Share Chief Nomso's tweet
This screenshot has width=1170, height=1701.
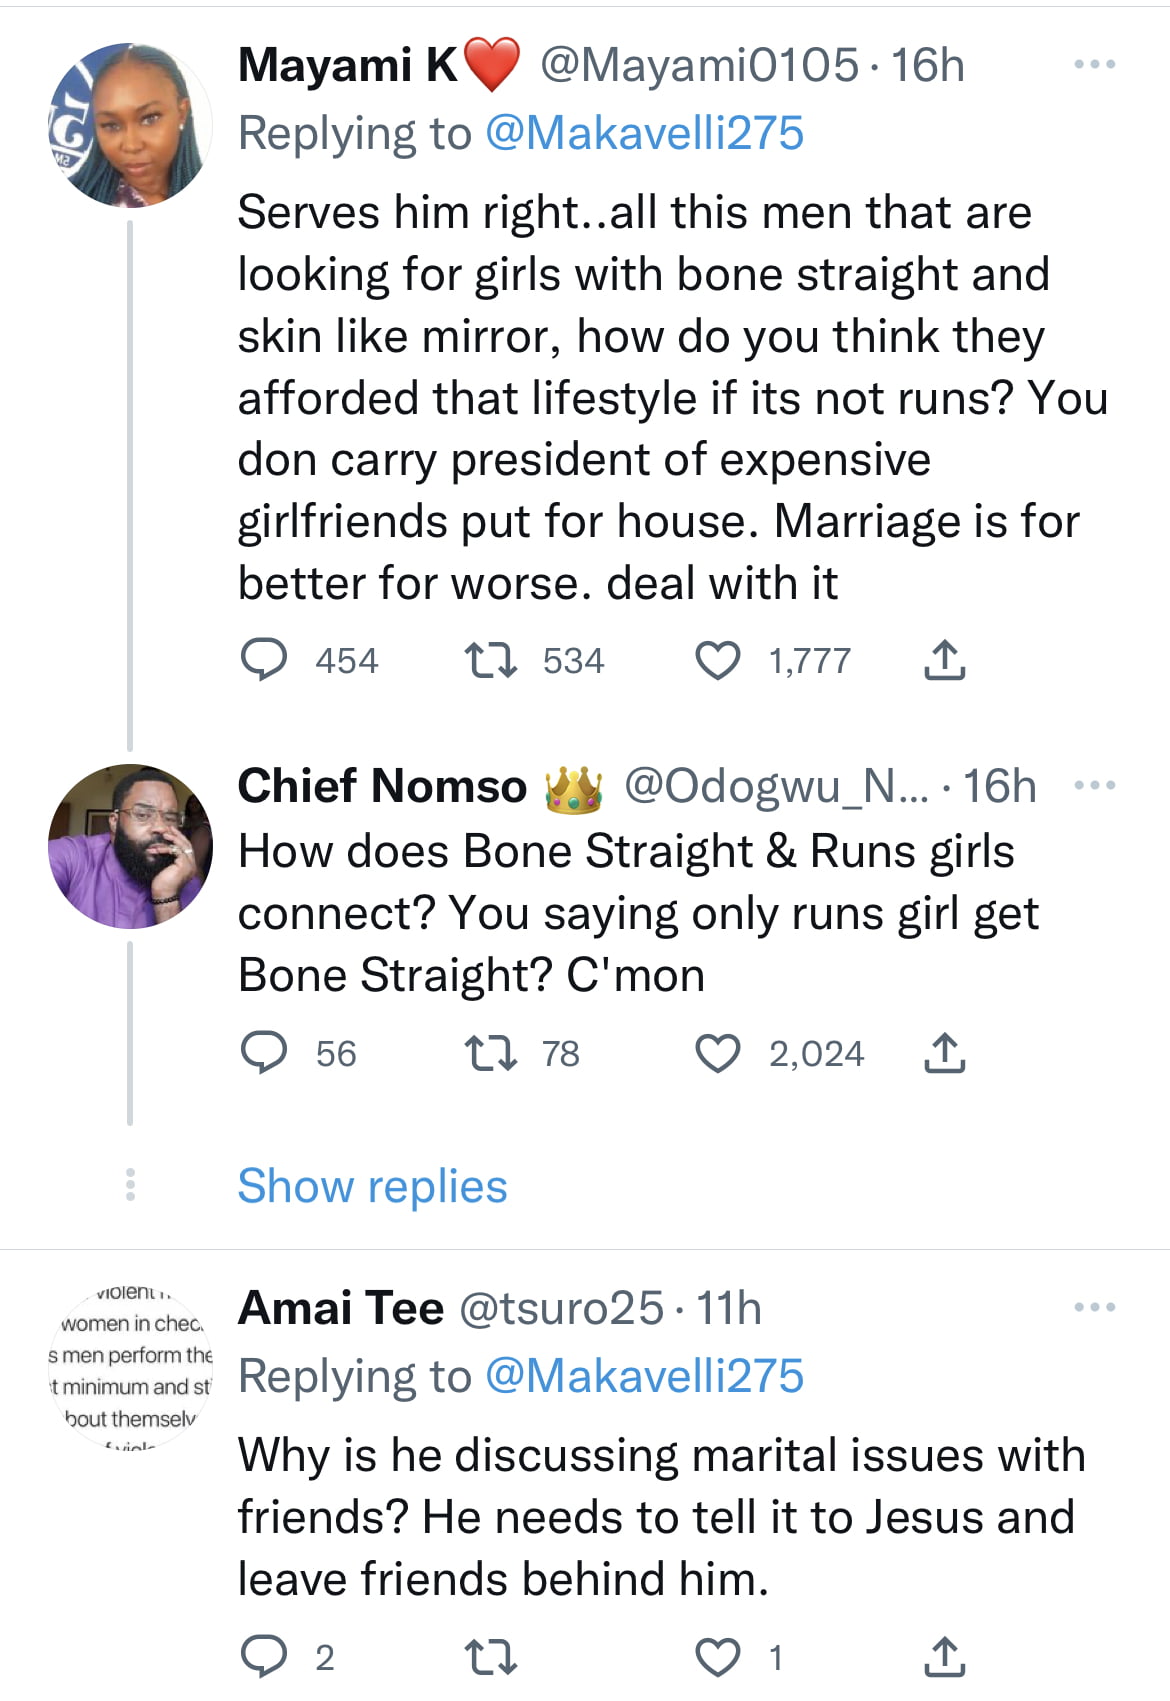click(x=944, y=1053)
